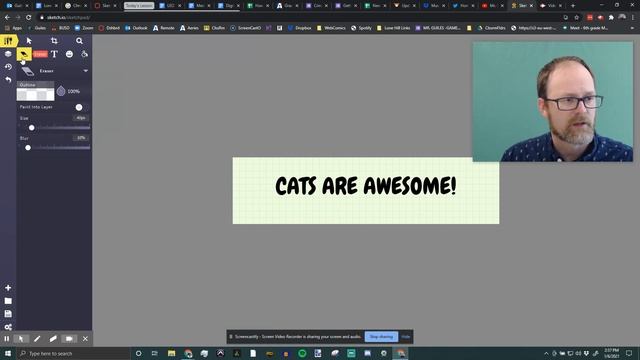Screen dimensions: 640x360
Task: Open the browser Extensions puzzle icon
Action: 611,18
